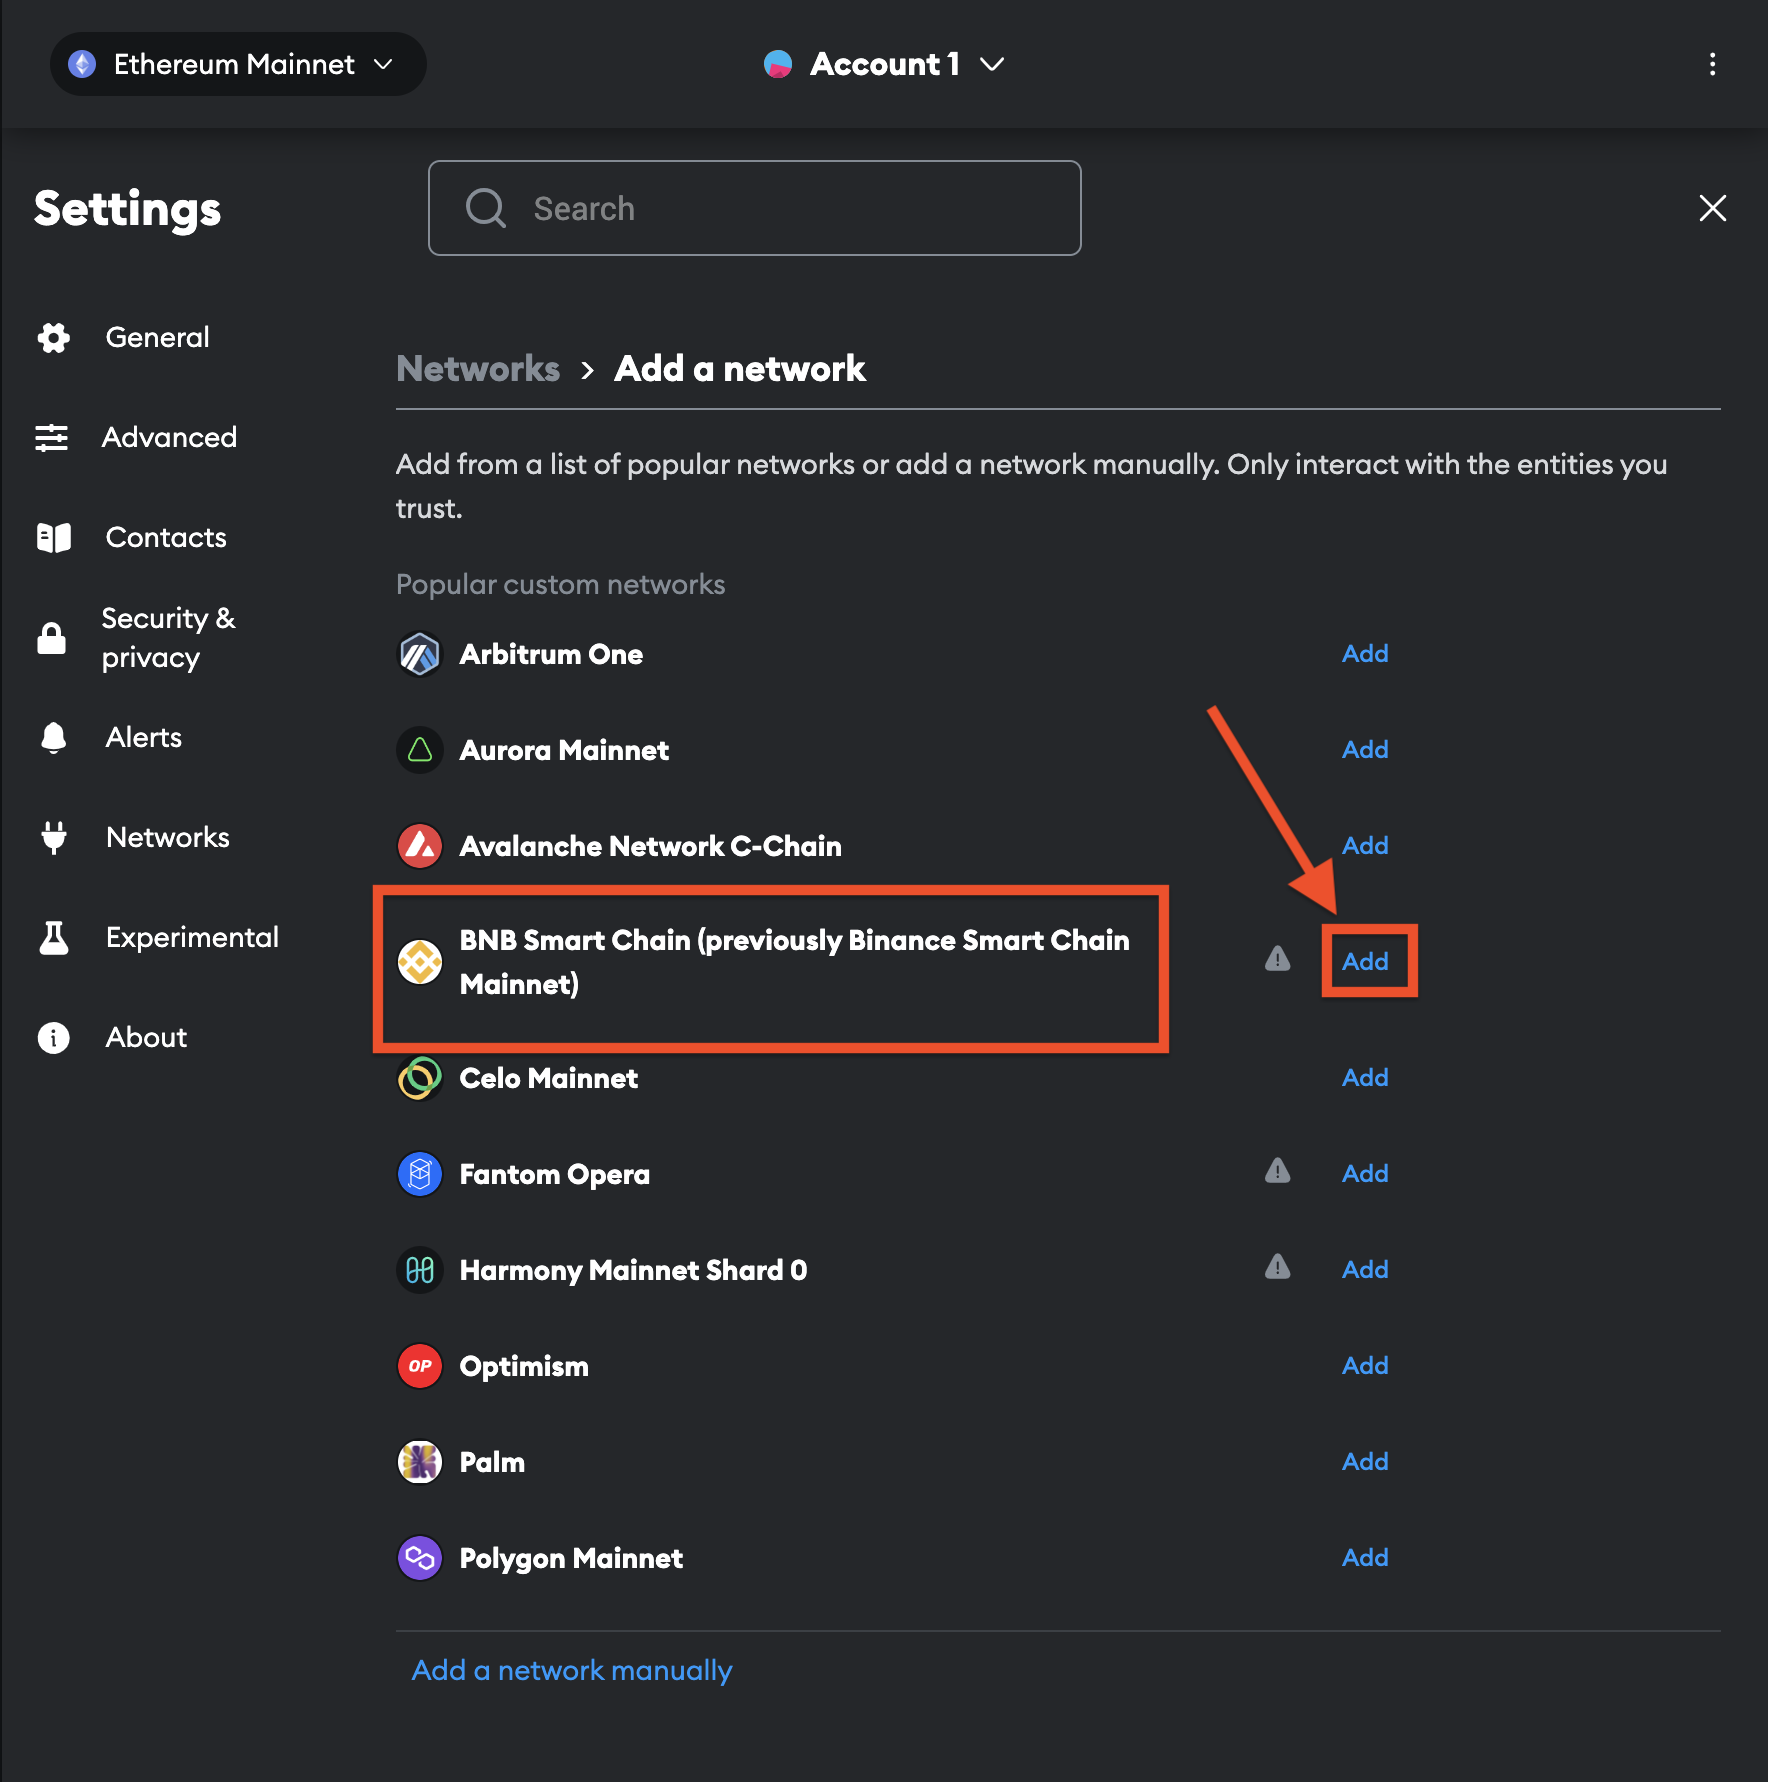
Task: Click the BNB Smart Chain logo icon
Action: click(420, 962)
